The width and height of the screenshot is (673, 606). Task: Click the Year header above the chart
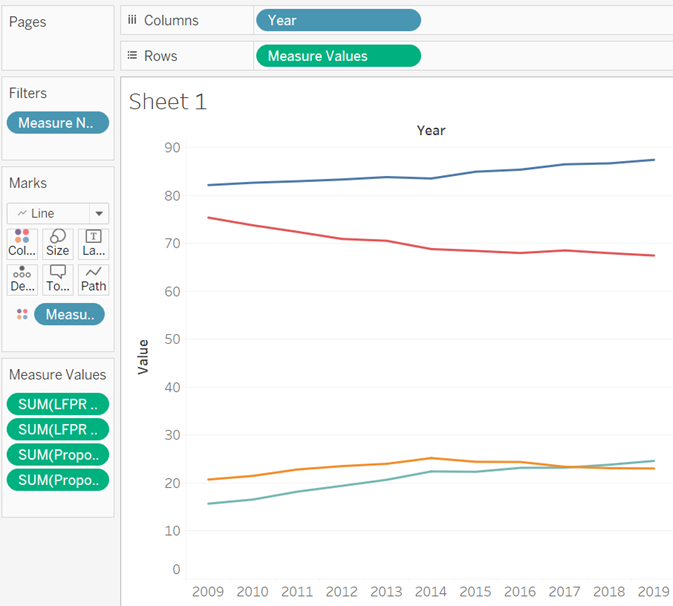[431, 130]
